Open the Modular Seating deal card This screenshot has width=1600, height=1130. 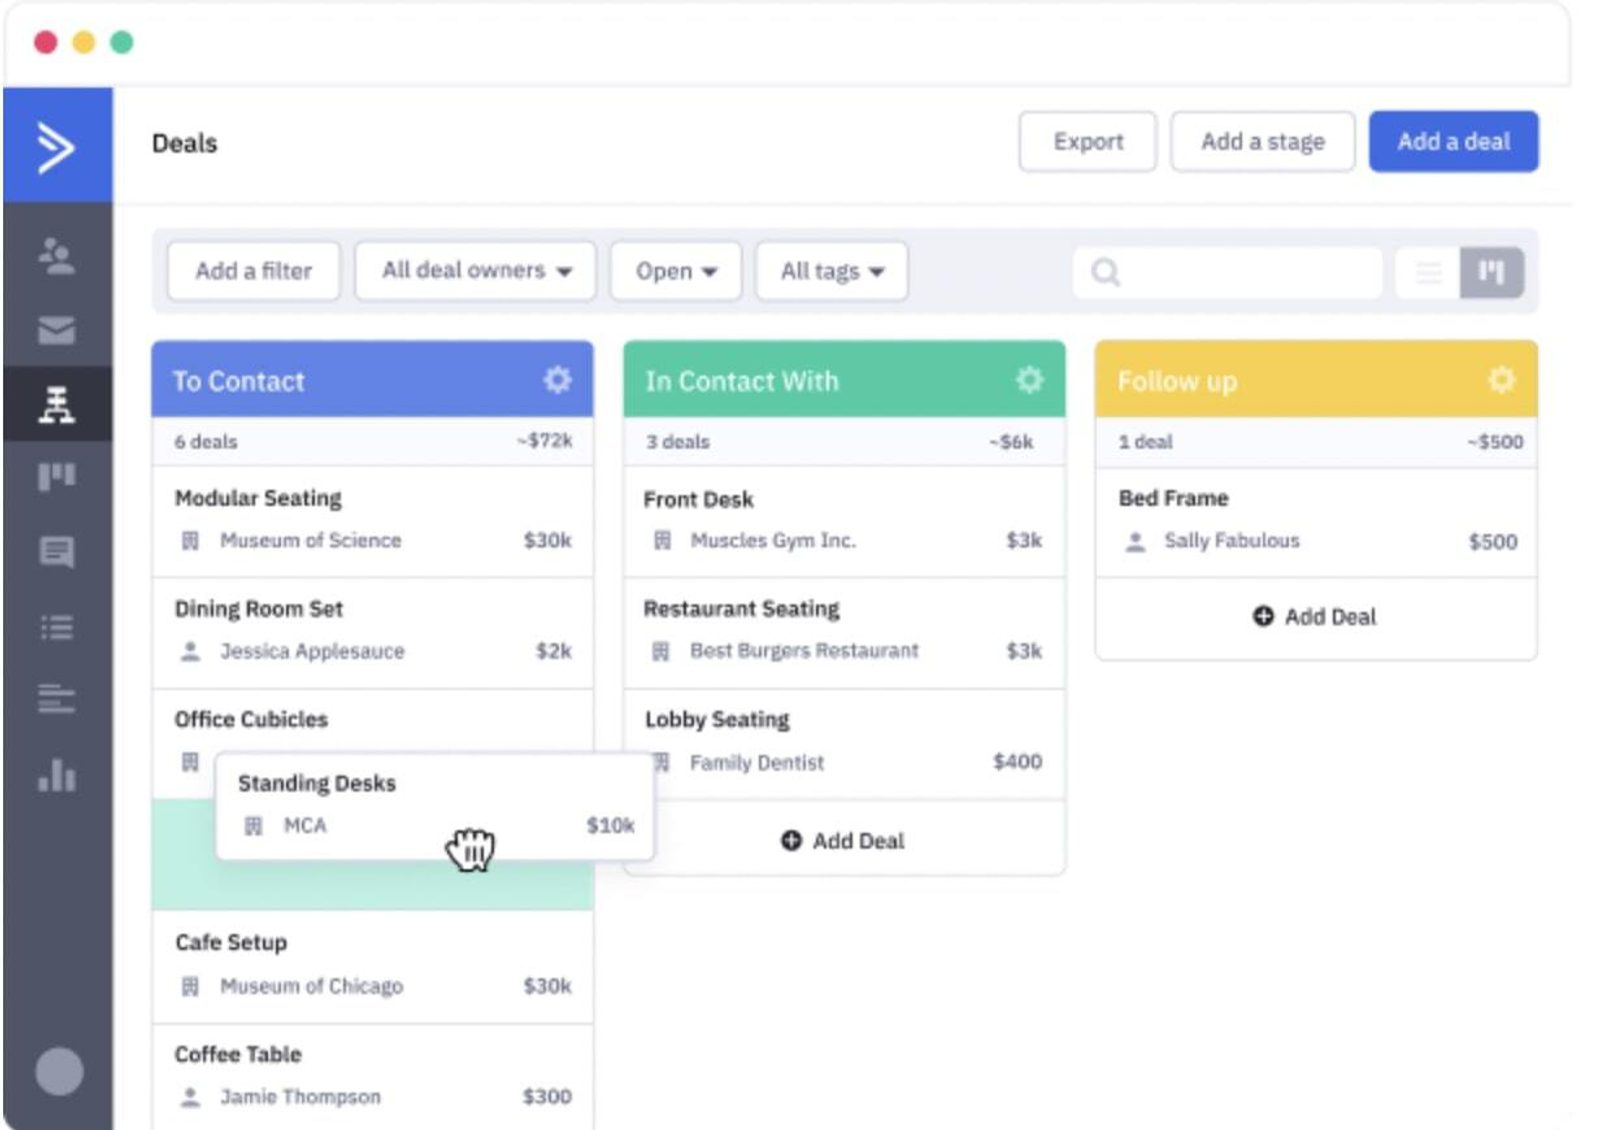coord(372,520)
